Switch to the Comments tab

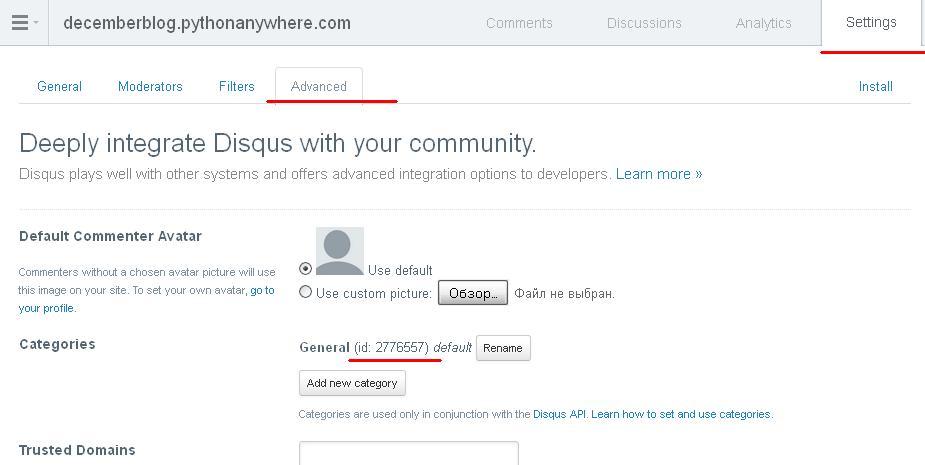point(519,23)
